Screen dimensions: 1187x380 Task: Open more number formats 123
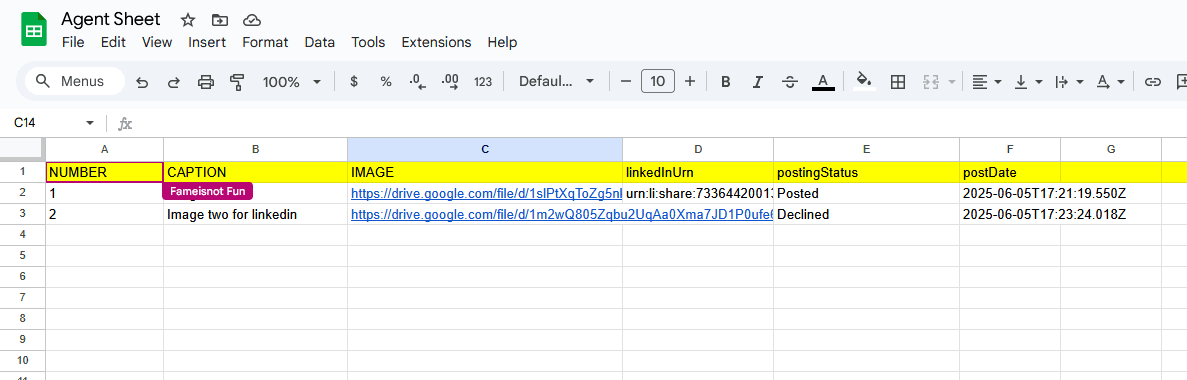click(x=483, y=82)
